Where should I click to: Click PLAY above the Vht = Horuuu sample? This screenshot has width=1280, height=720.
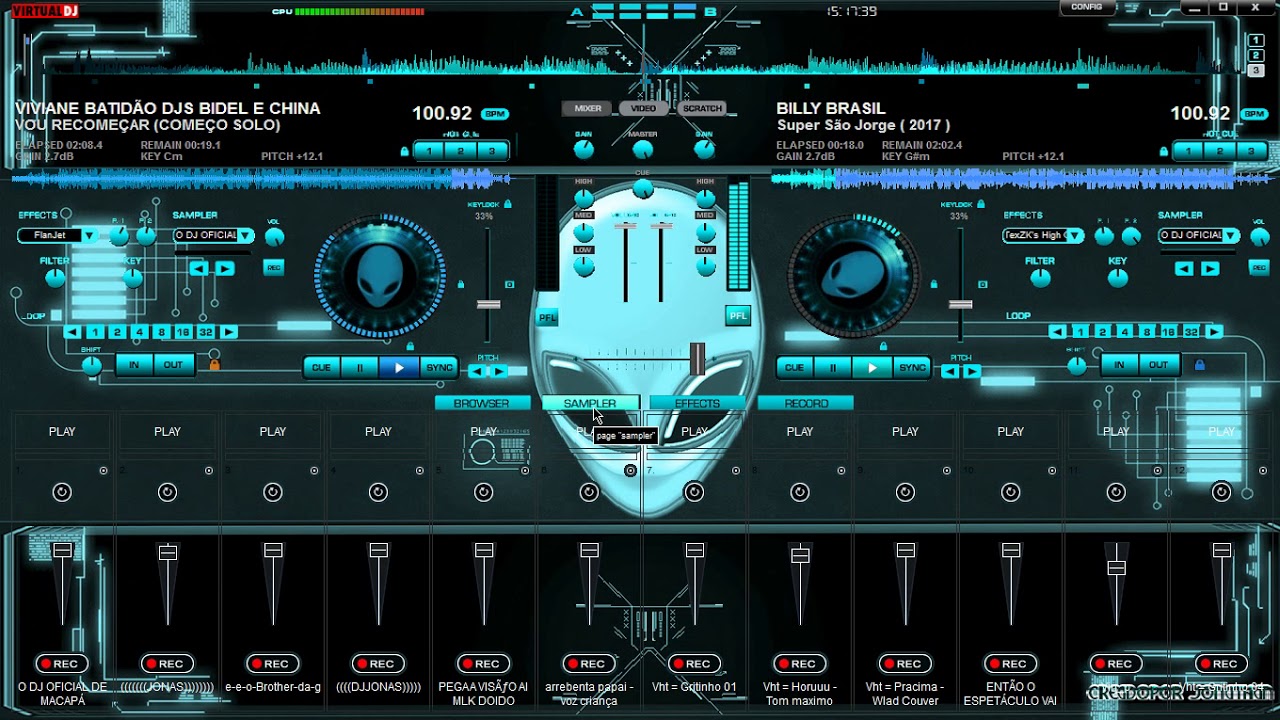[800, 432]
